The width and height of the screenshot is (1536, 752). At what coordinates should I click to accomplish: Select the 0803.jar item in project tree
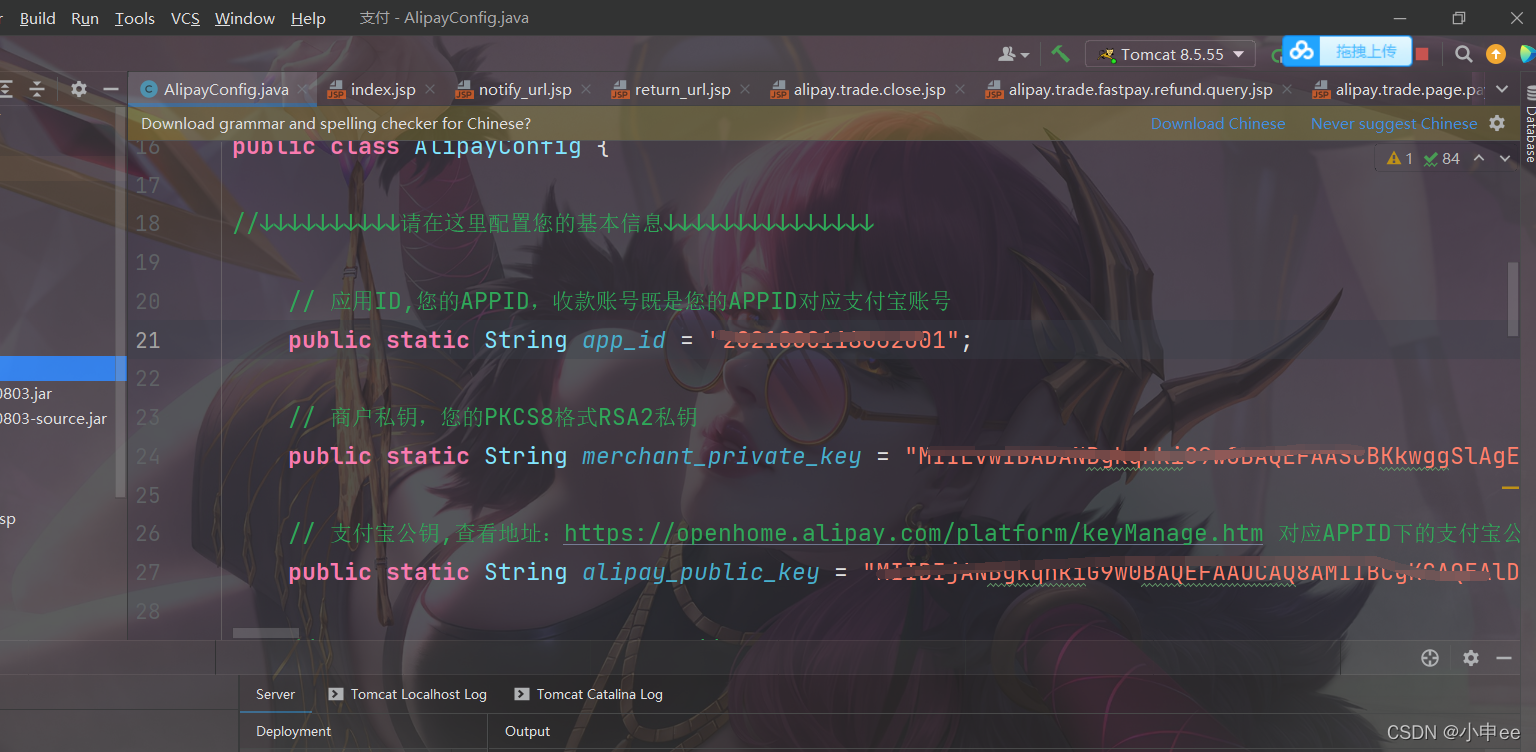(26, 394)
